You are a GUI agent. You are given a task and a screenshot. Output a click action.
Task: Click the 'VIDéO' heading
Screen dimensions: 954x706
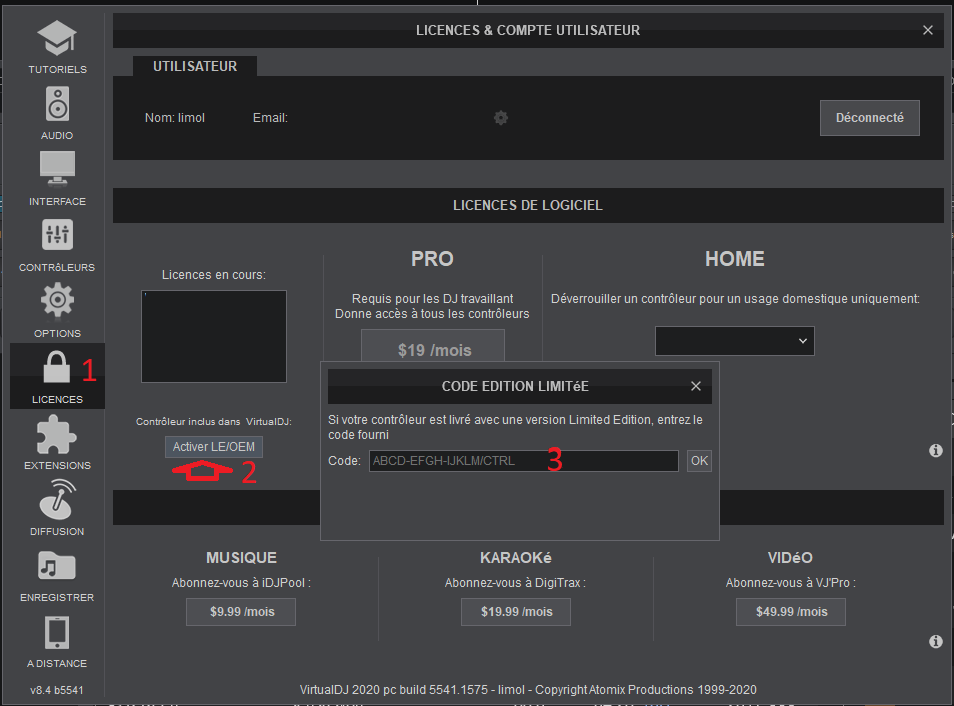pyautogui.click(x=790, y=557)
